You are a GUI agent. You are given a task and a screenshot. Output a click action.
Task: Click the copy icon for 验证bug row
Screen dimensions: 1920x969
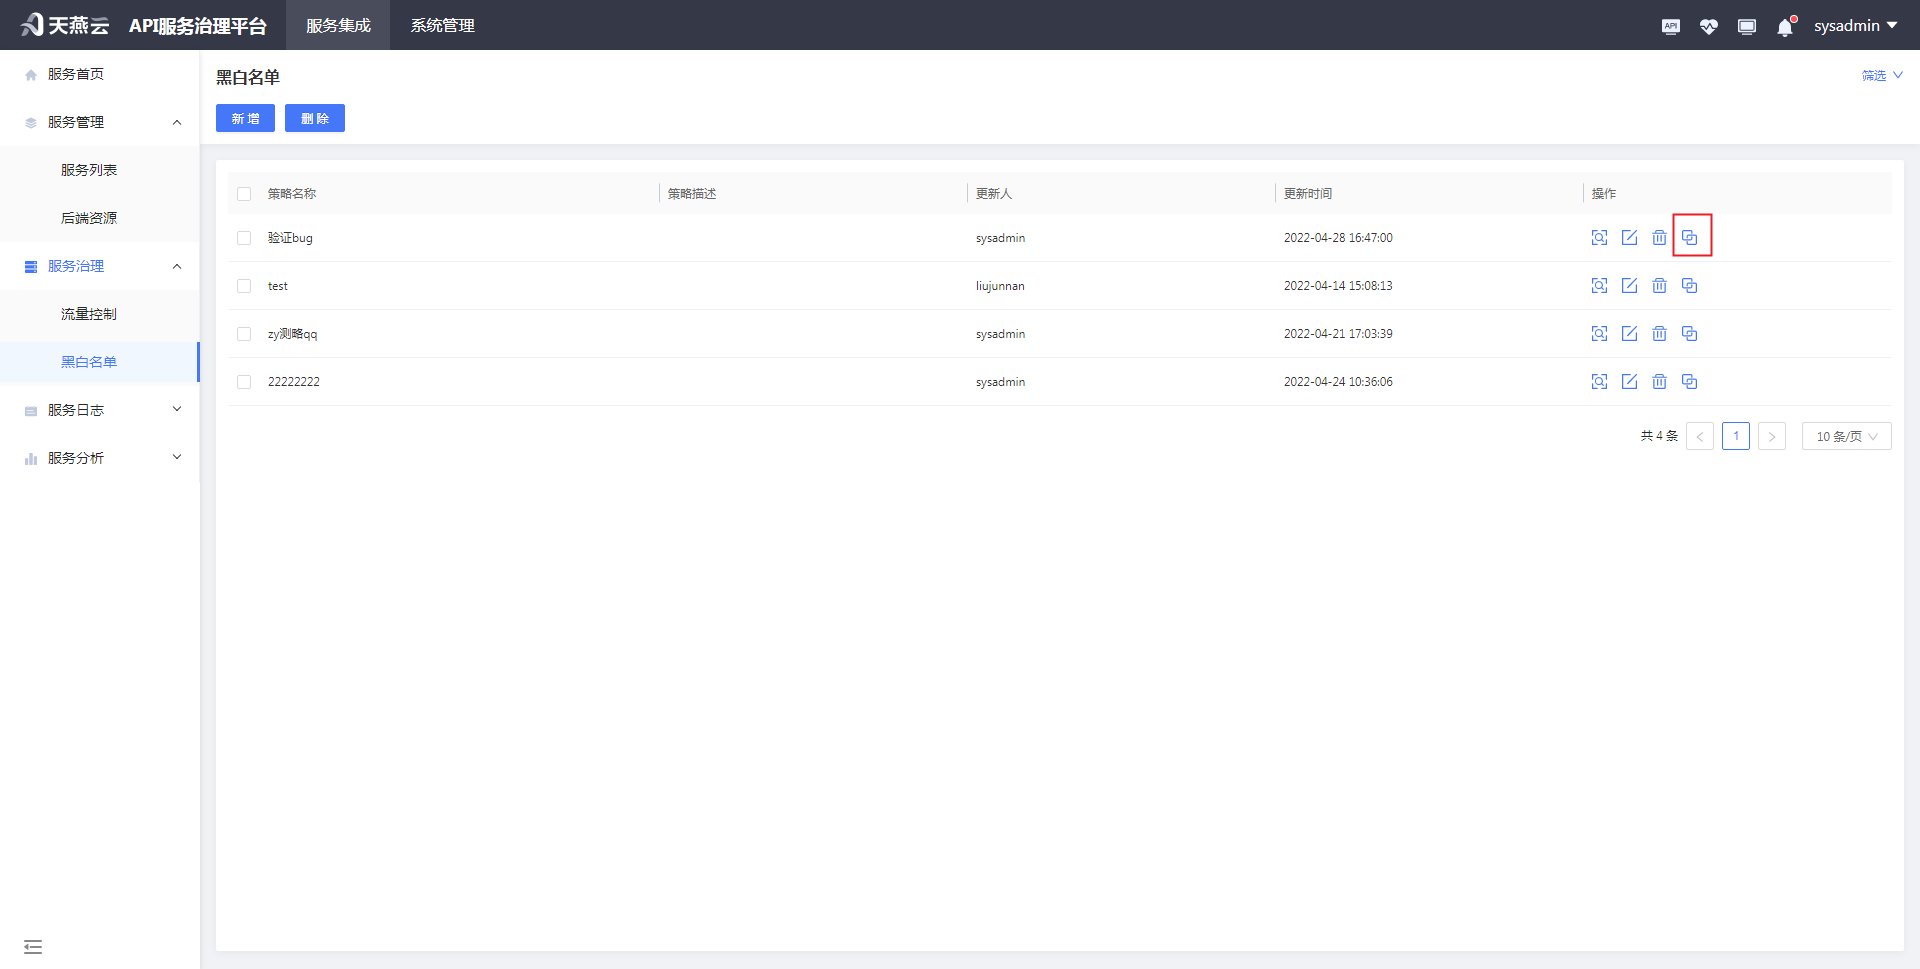tap(1689, 238)
